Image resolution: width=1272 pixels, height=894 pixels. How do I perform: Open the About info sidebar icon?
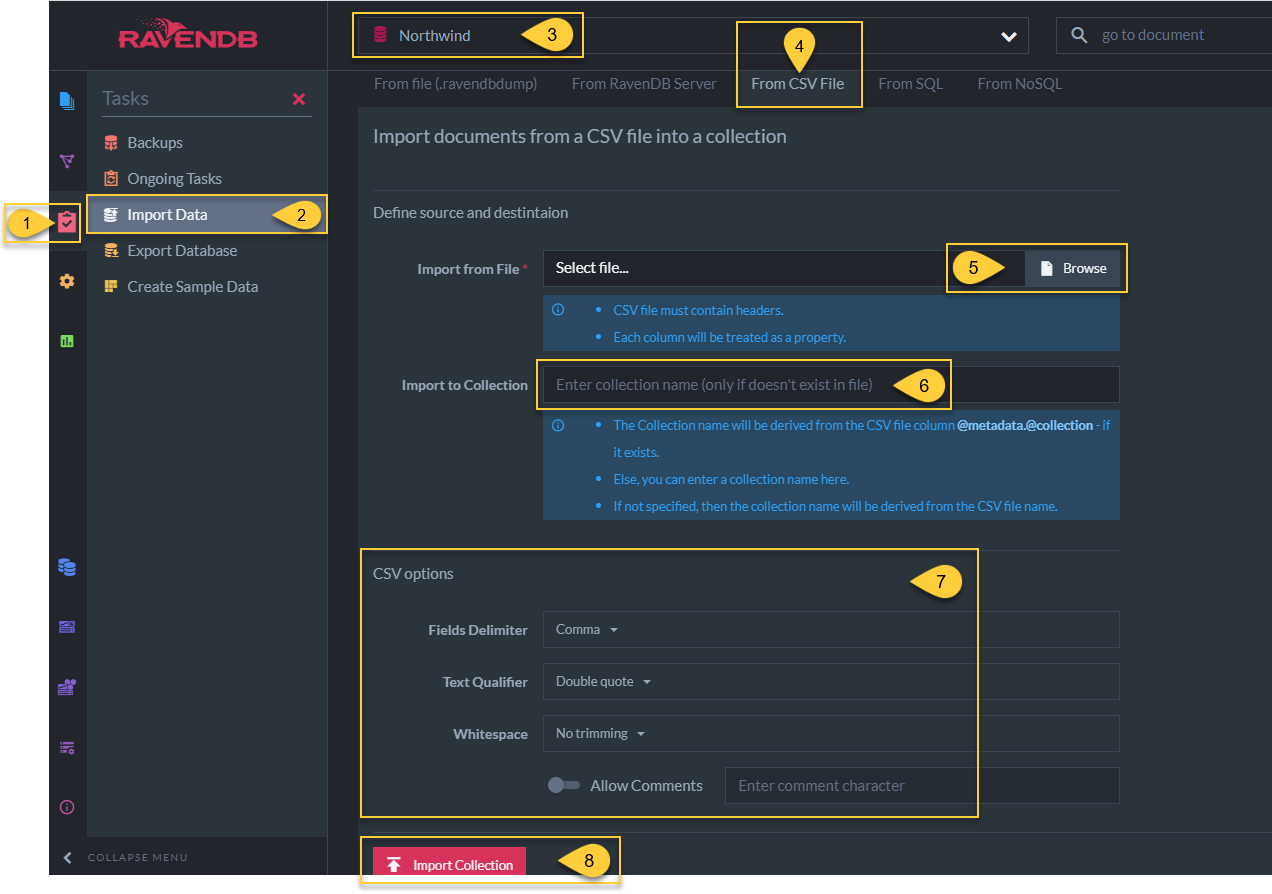click(x=67, y=807)
